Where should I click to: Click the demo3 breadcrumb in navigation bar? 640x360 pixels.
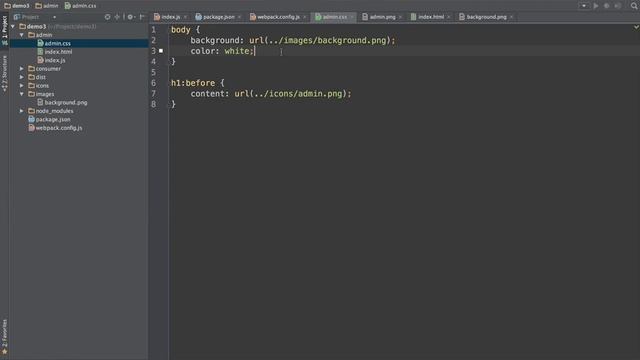click(x=17, y=6)
